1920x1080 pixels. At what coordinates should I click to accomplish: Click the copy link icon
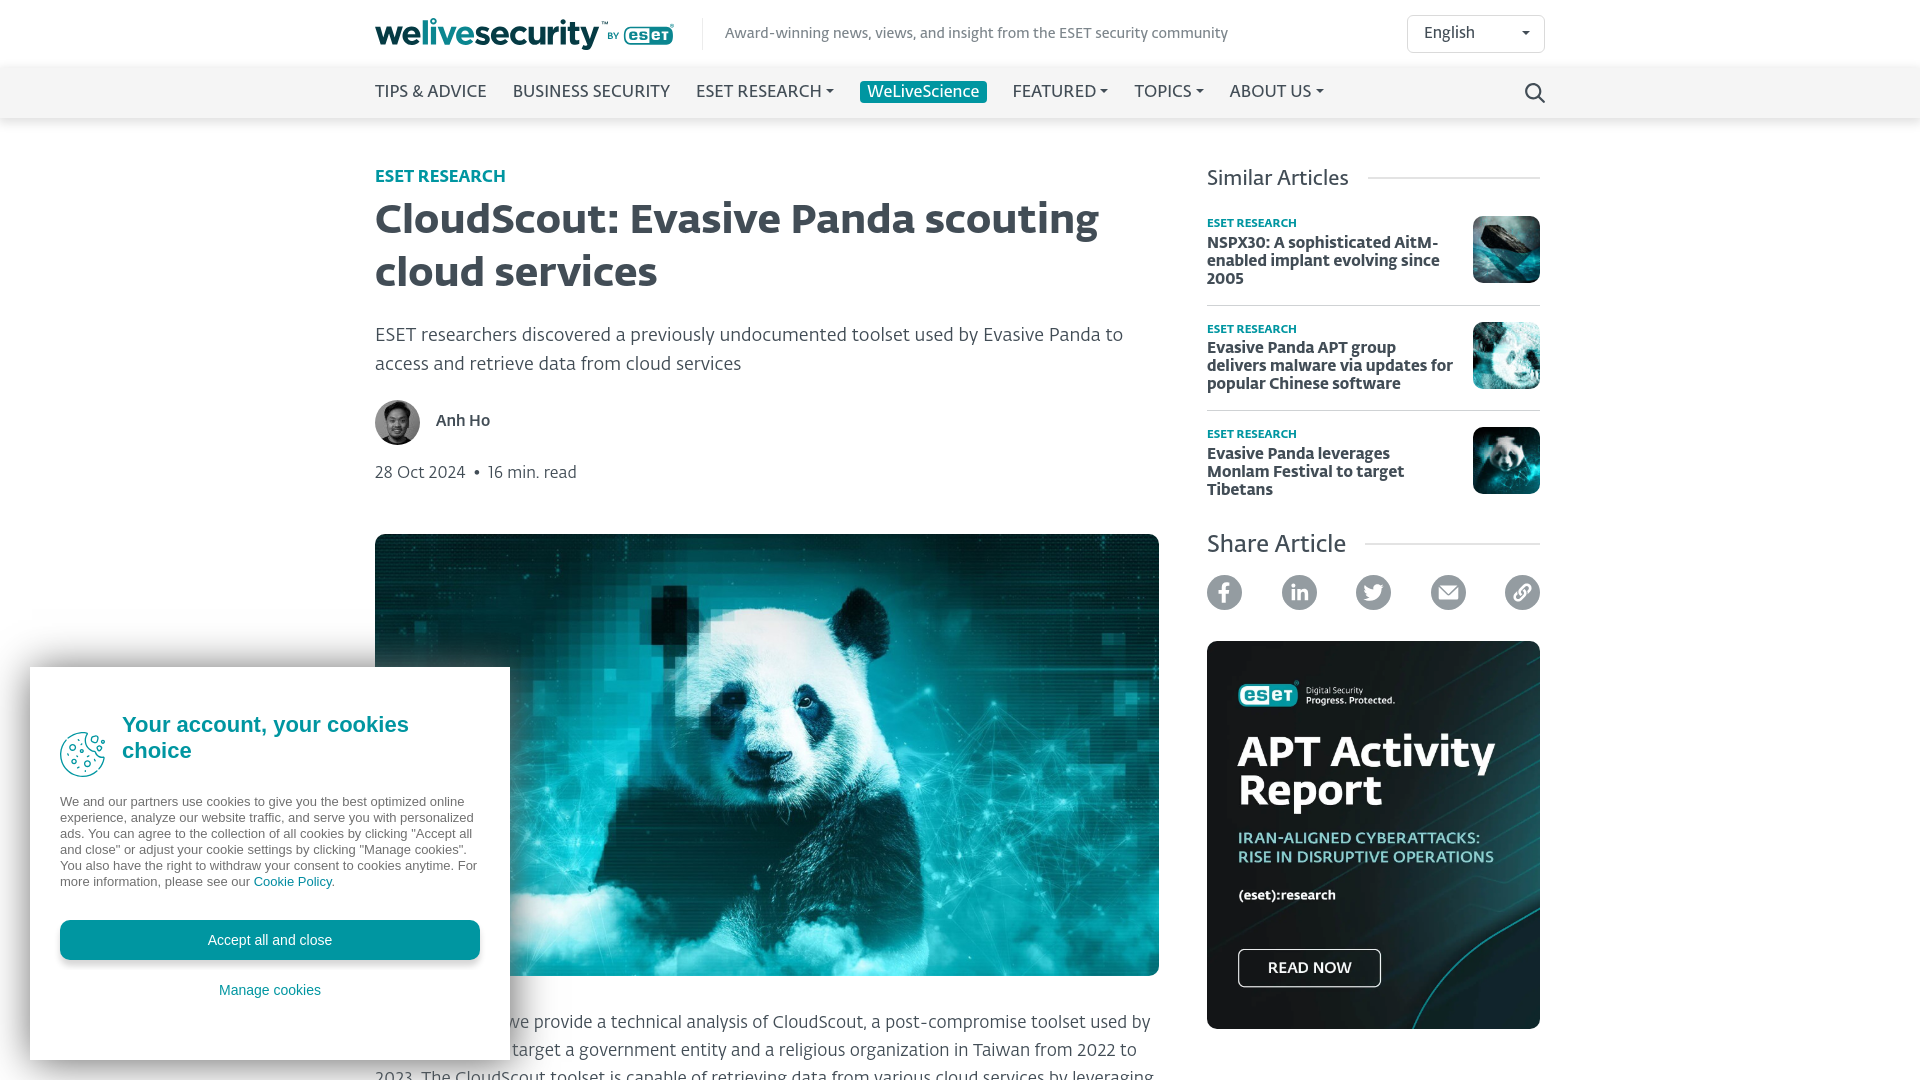click(1522, 592)
